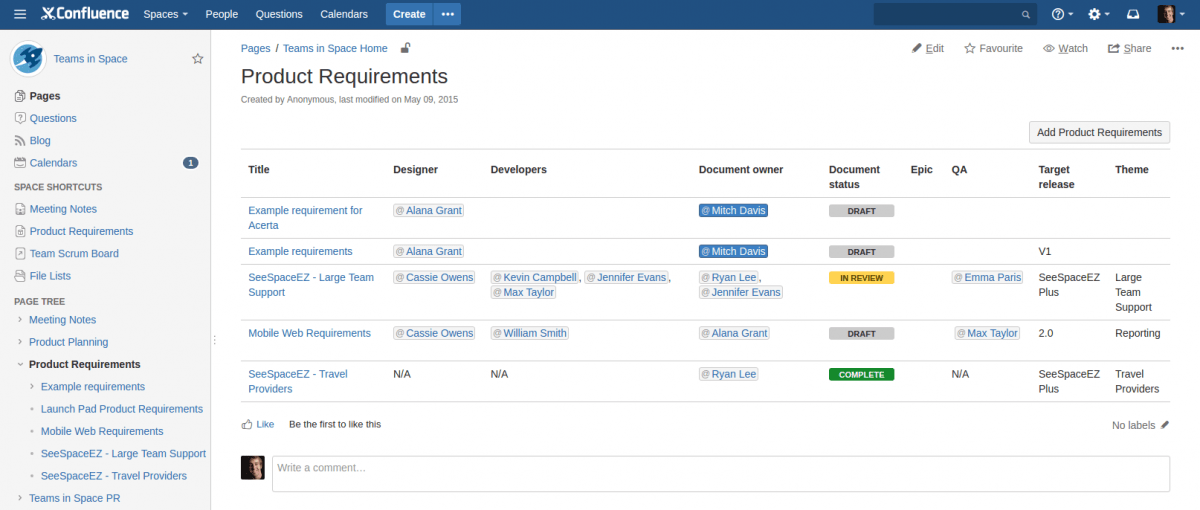Click the @Kevin Campbell mention
Image resolution: width=1200 pixels, height=510 pixels.
(535, 277)
